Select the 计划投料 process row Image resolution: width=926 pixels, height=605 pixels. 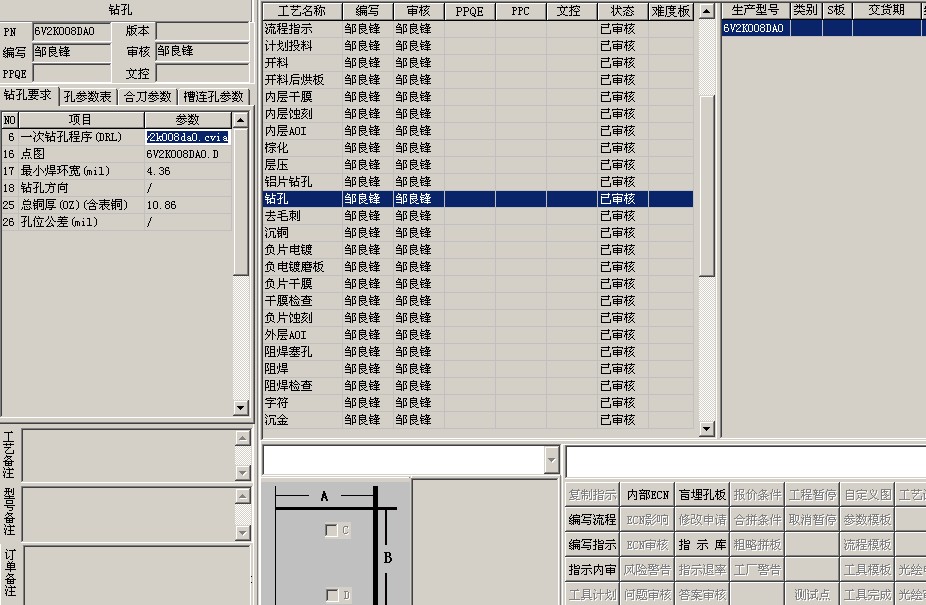[x=478, y=46]
